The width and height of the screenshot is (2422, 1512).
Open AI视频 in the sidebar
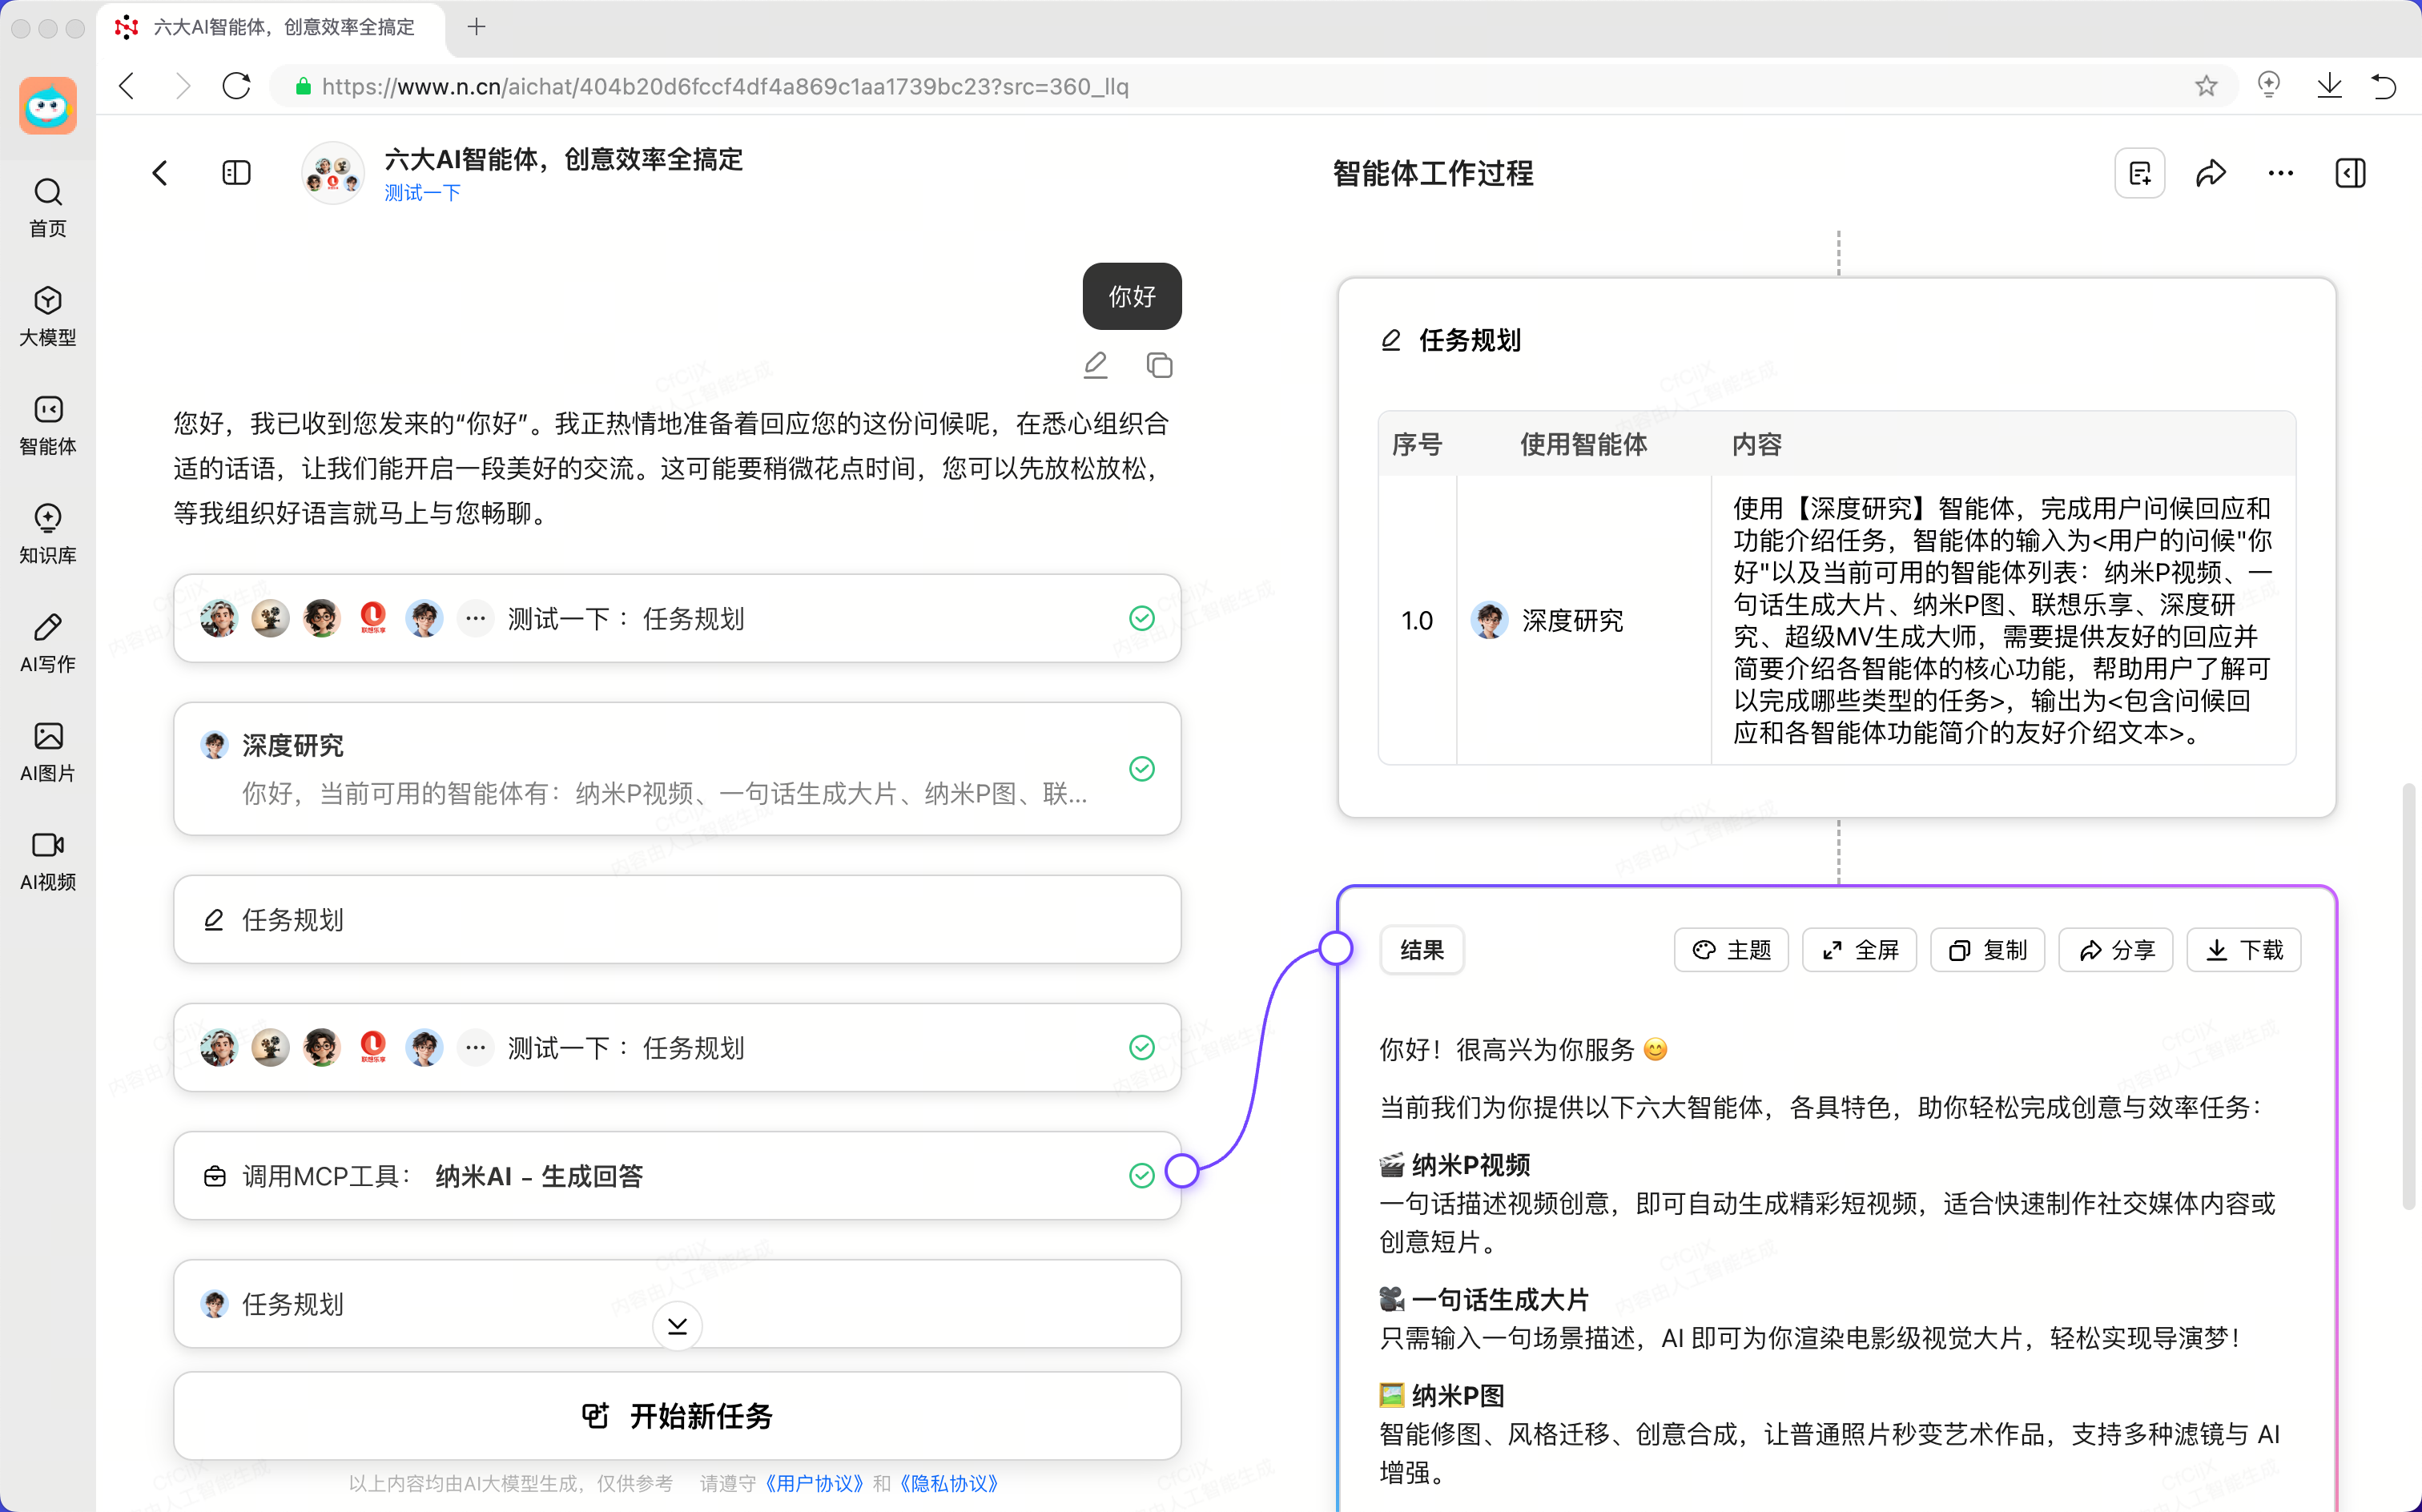click(x=48, y=862)
